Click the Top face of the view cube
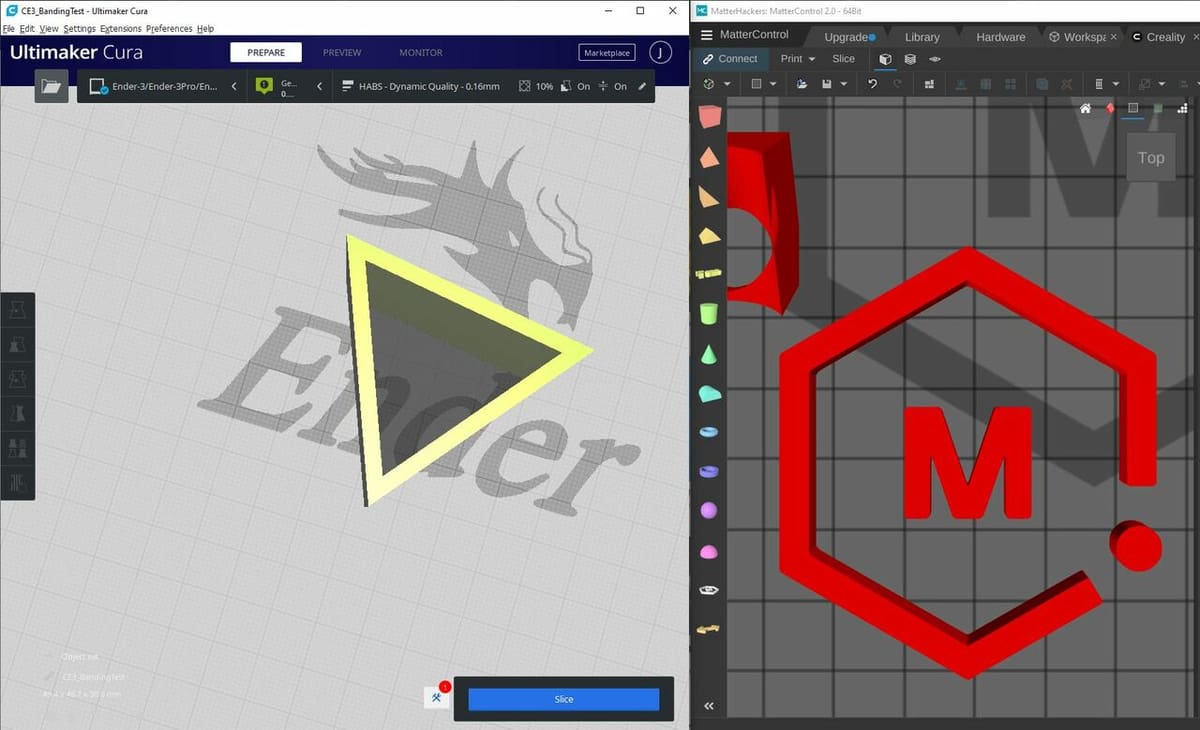The image size is (1200, 730). point(1151,157)
